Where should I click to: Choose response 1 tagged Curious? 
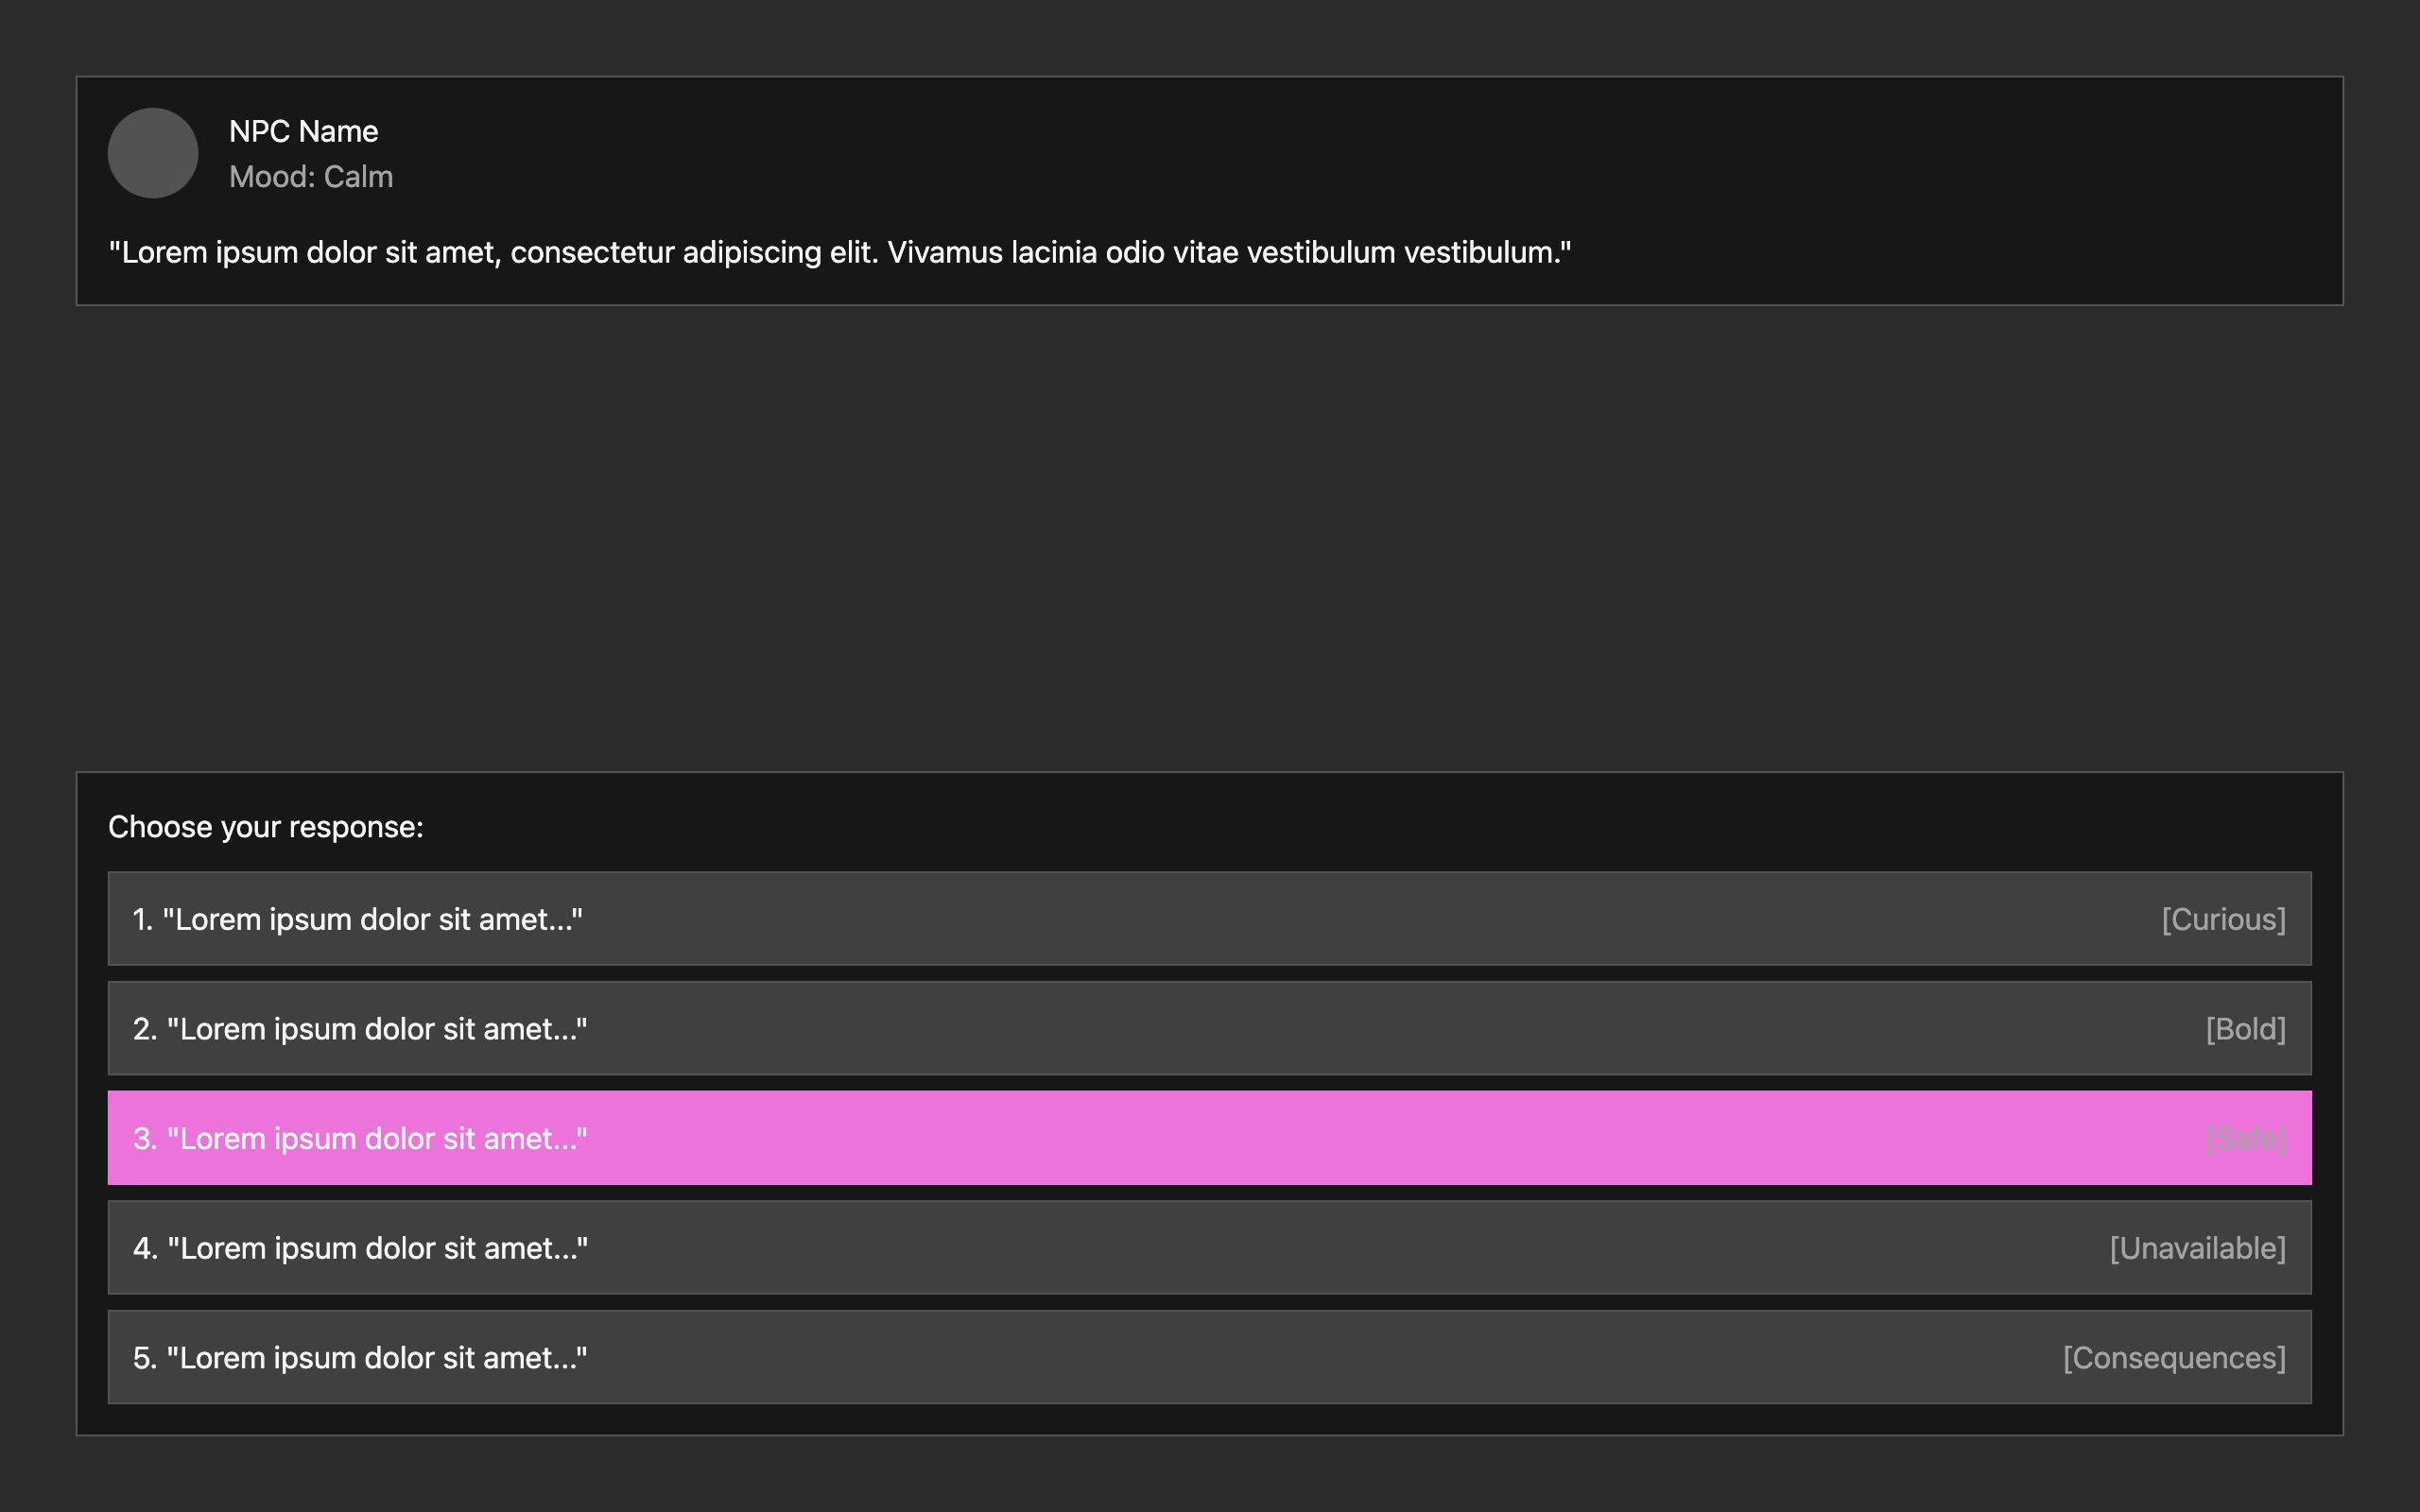tap(1209, 918)
